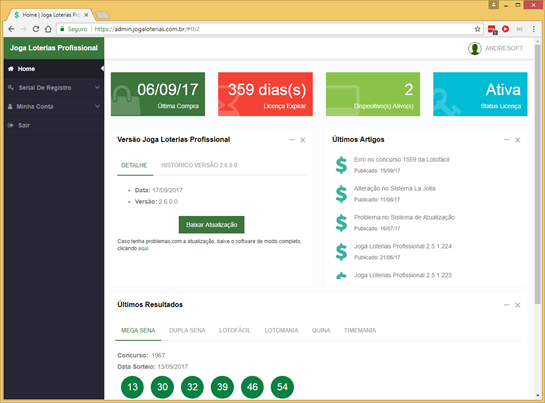Switch to HISTÓRICO VERSÃO 2.6.0.0 tab
Viewport: 545px width, 403px height.
[199, 165]
